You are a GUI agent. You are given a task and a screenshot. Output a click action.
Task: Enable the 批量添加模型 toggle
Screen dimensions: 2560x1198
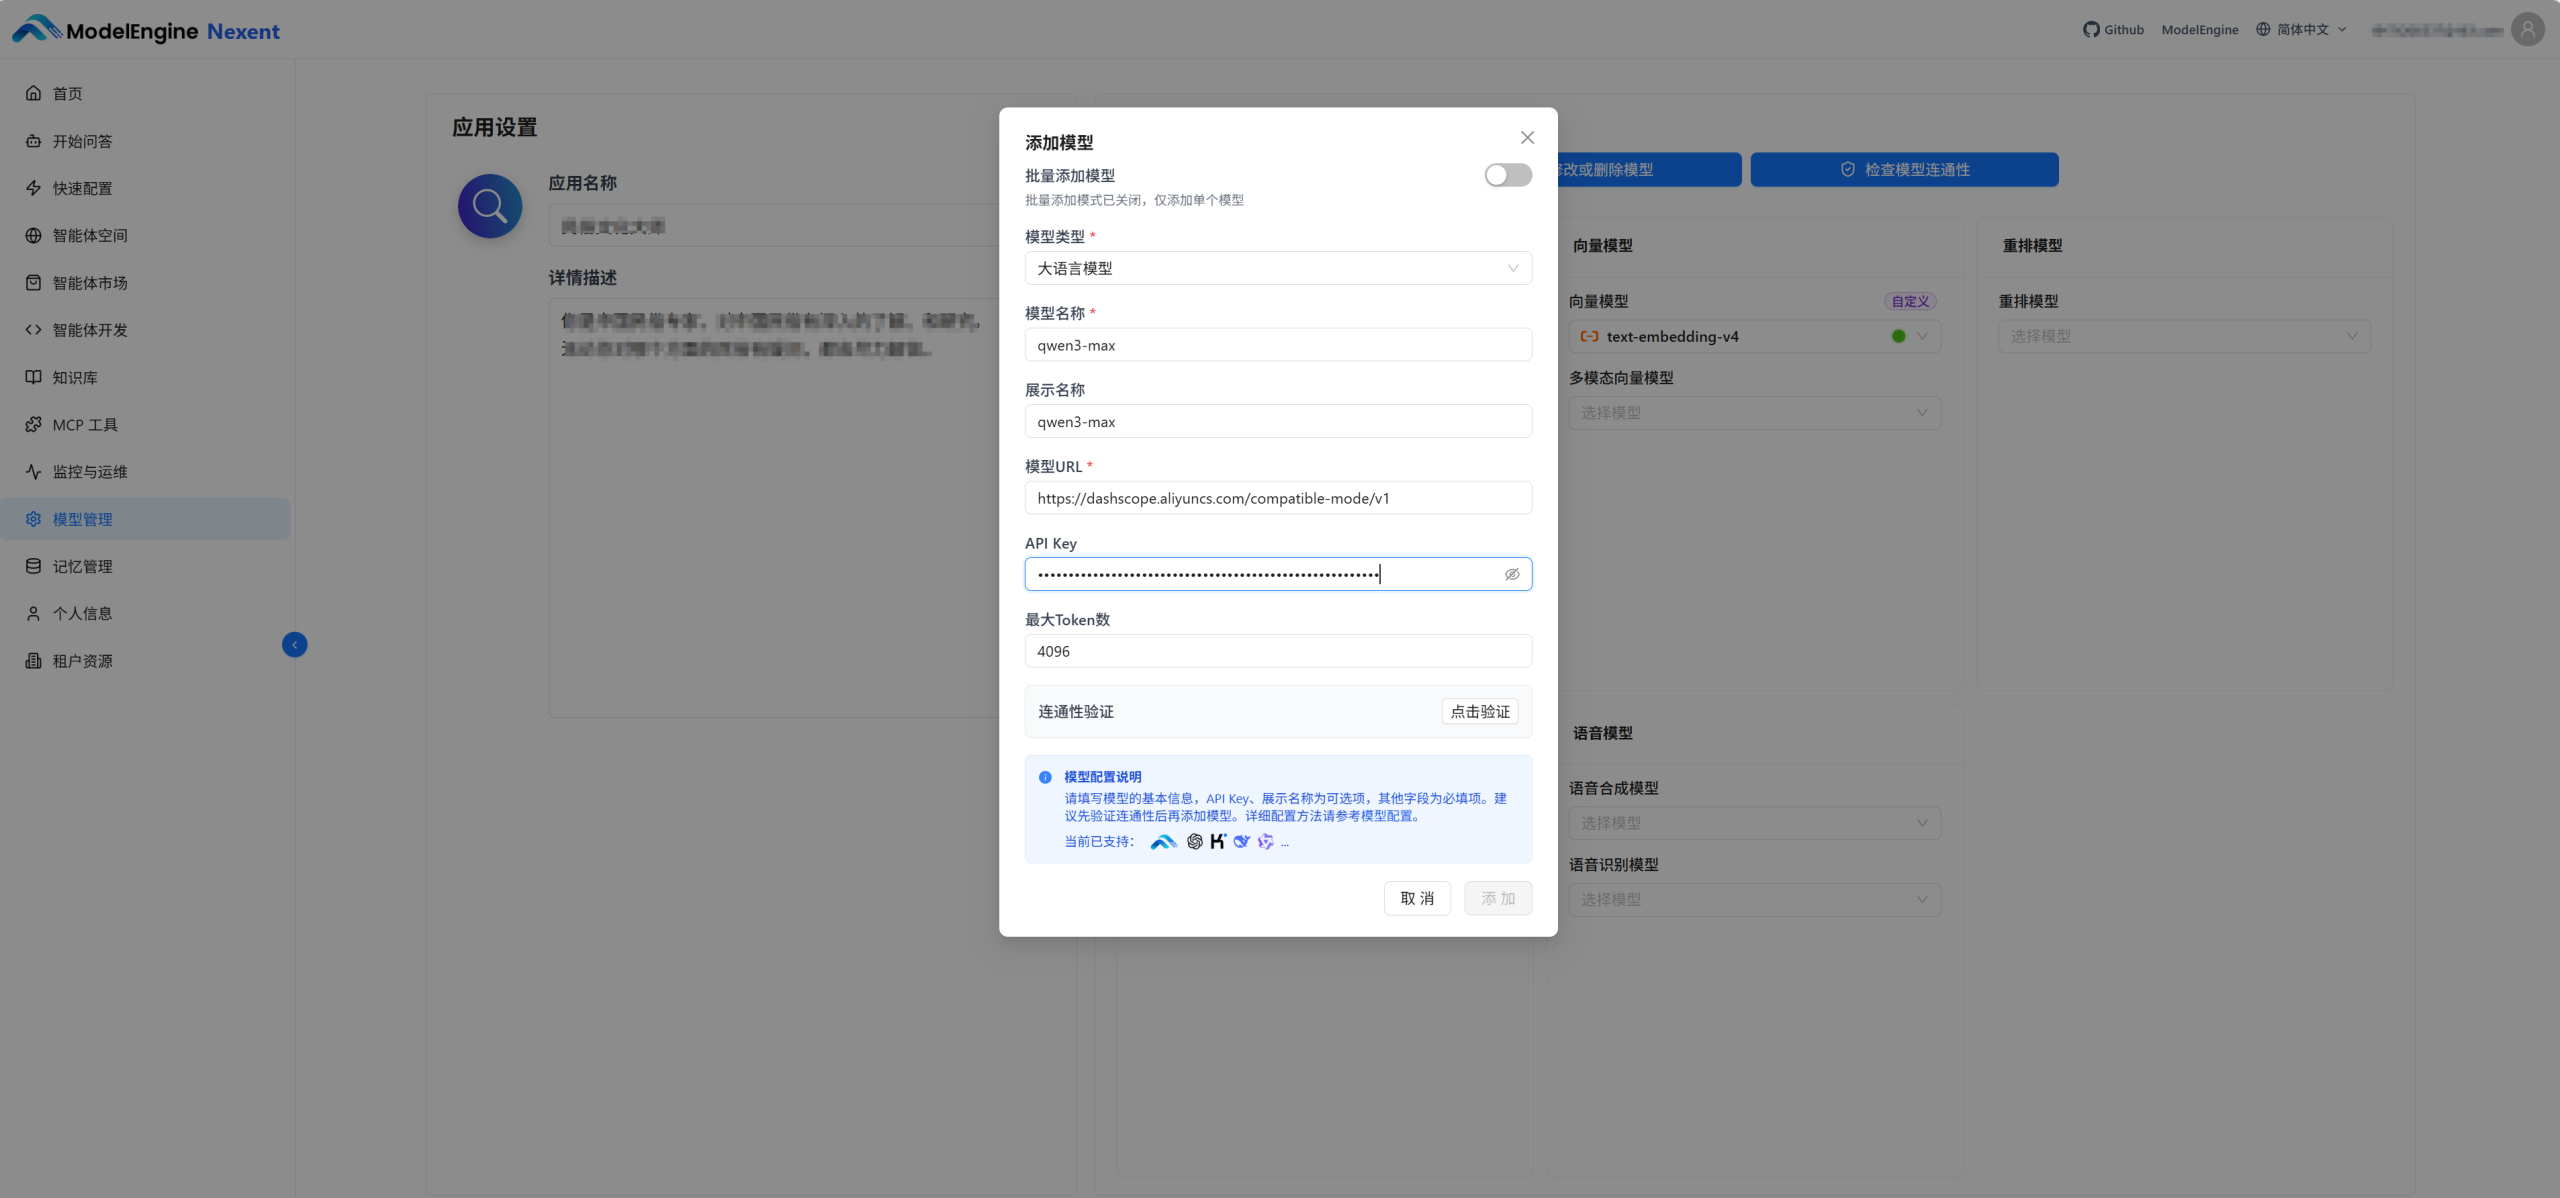tap(1507, 175)
